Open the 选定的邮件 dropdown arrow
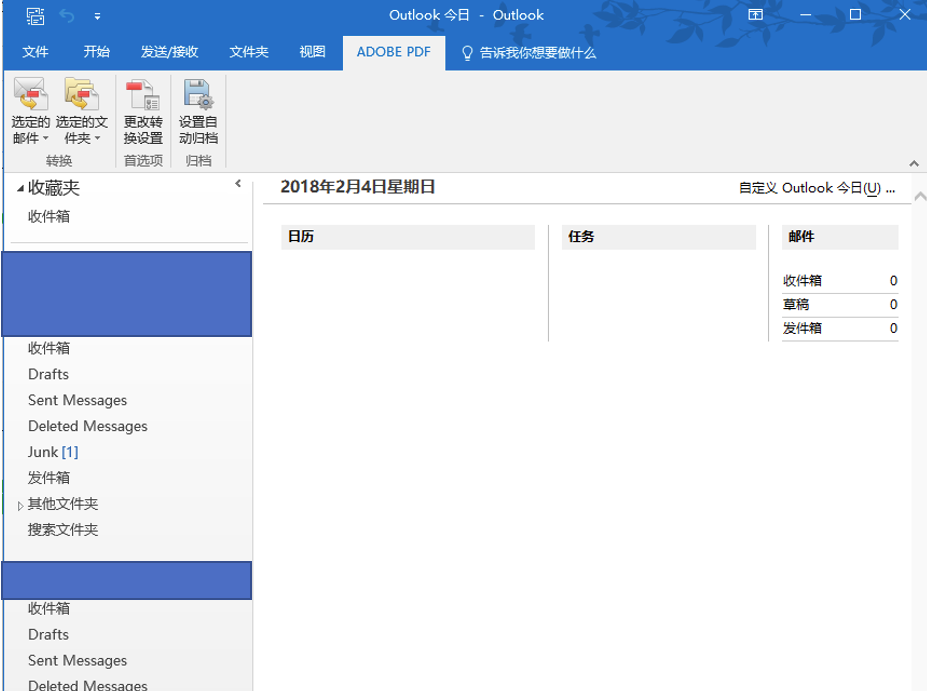 (46, 139)
